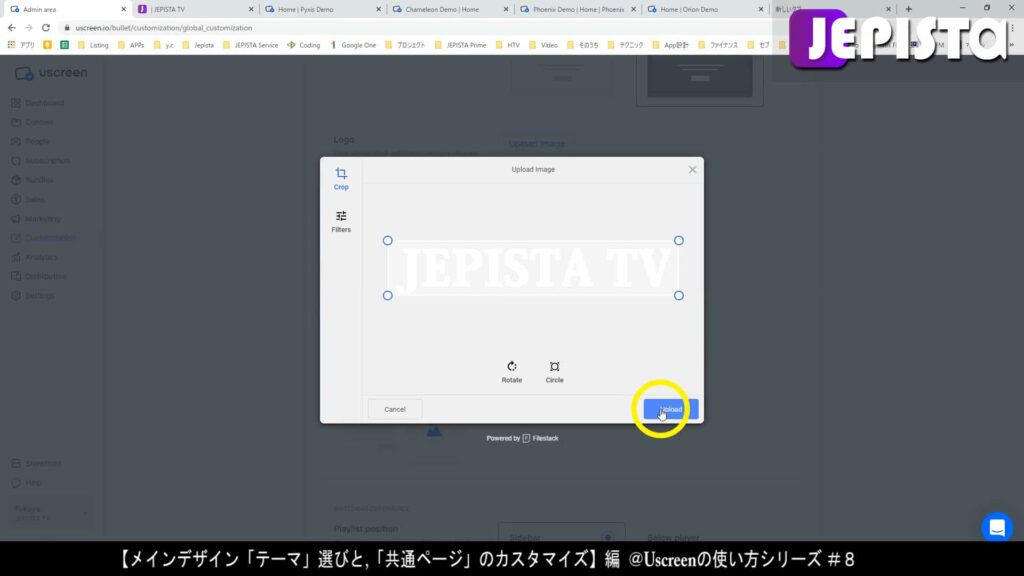Close the JEPISTA TV tab
The height and width of the screenshot is (576, 1024).
pos(251,9)
